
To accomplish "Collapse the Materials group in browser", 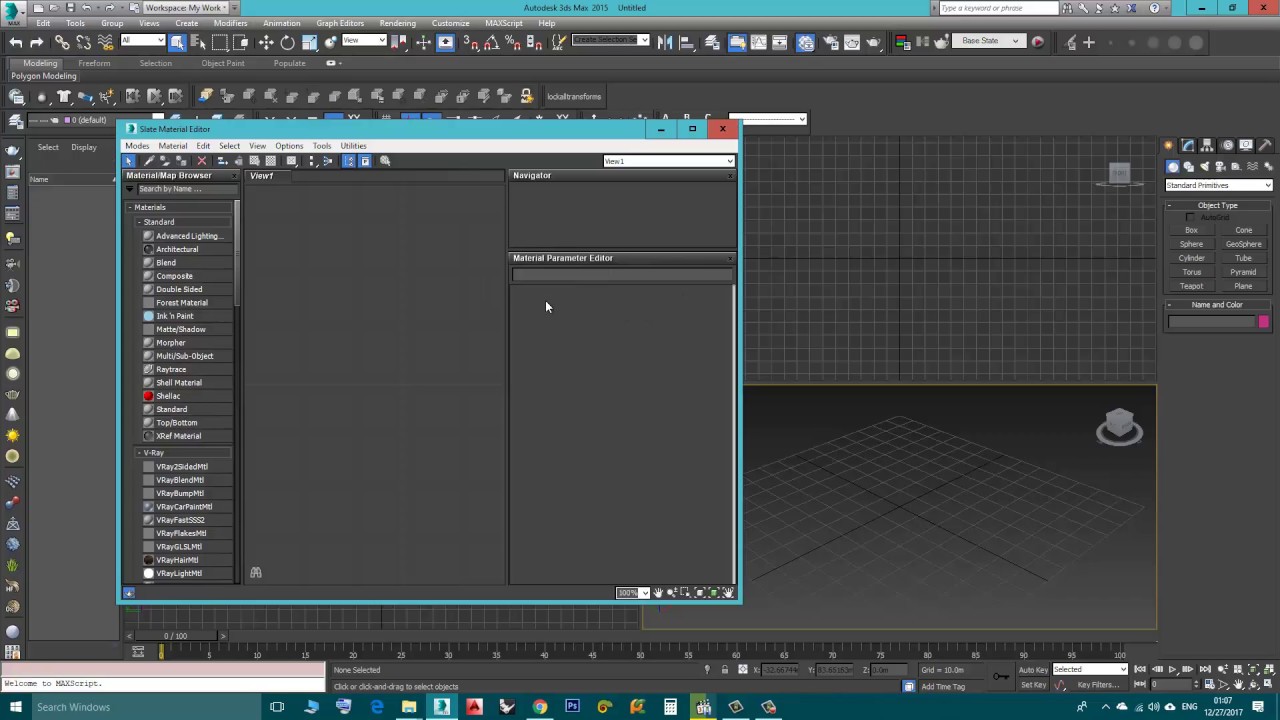I will 130,208.
